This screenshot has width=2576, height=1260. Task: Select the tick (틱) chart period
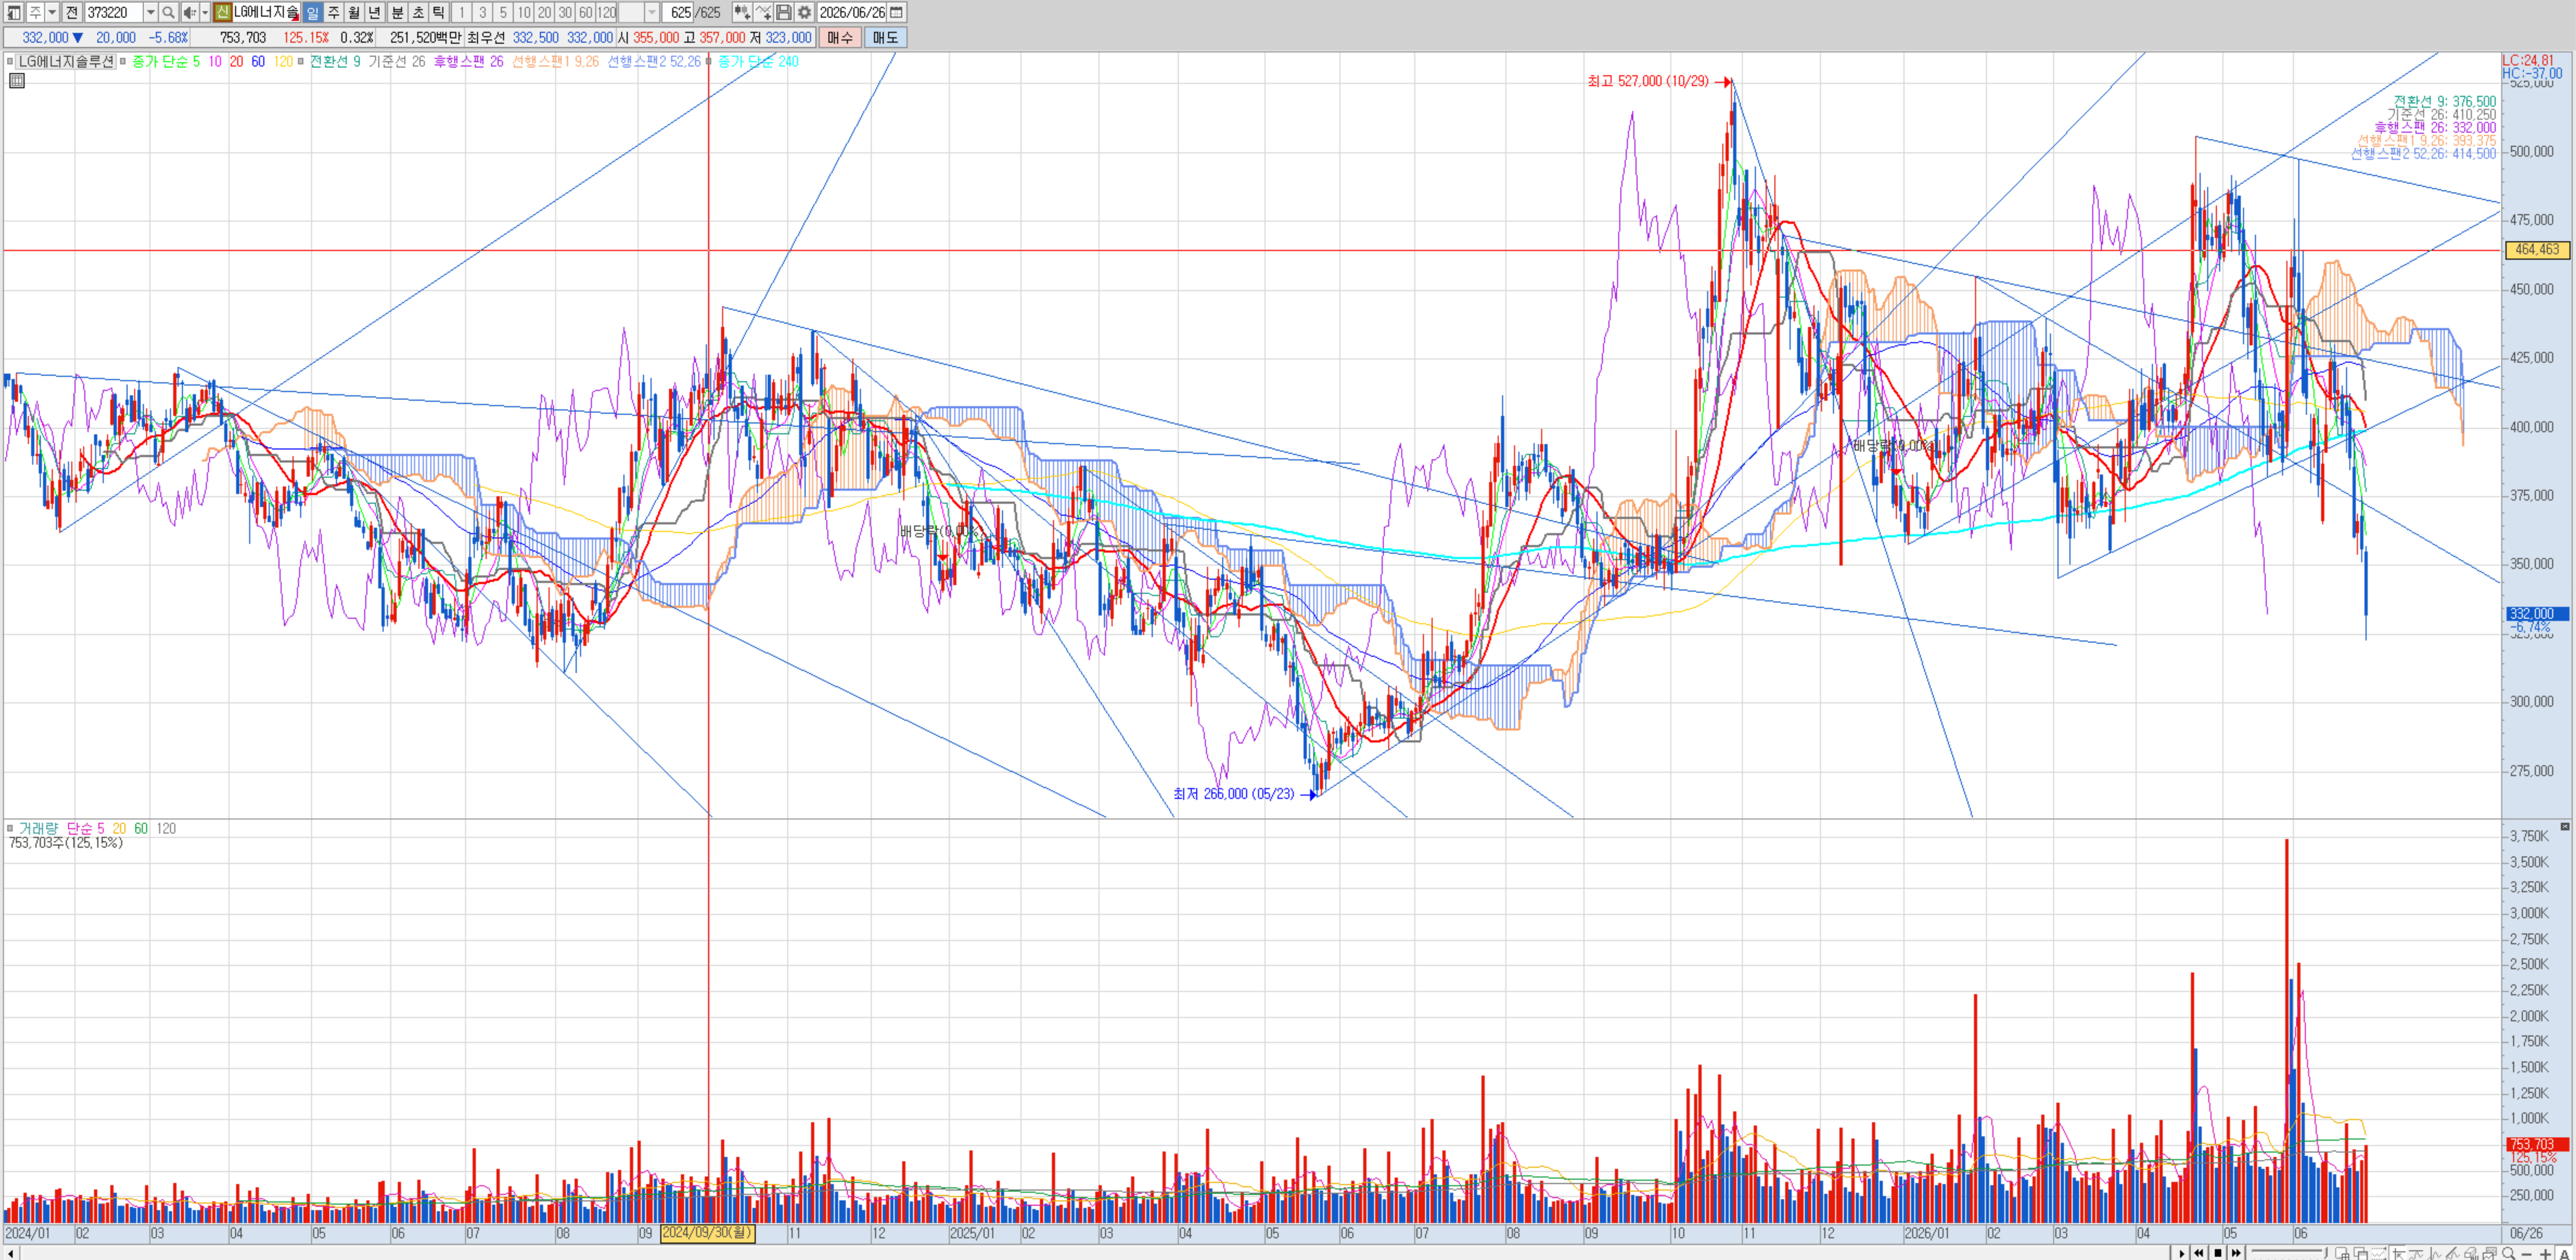(439, 12)
